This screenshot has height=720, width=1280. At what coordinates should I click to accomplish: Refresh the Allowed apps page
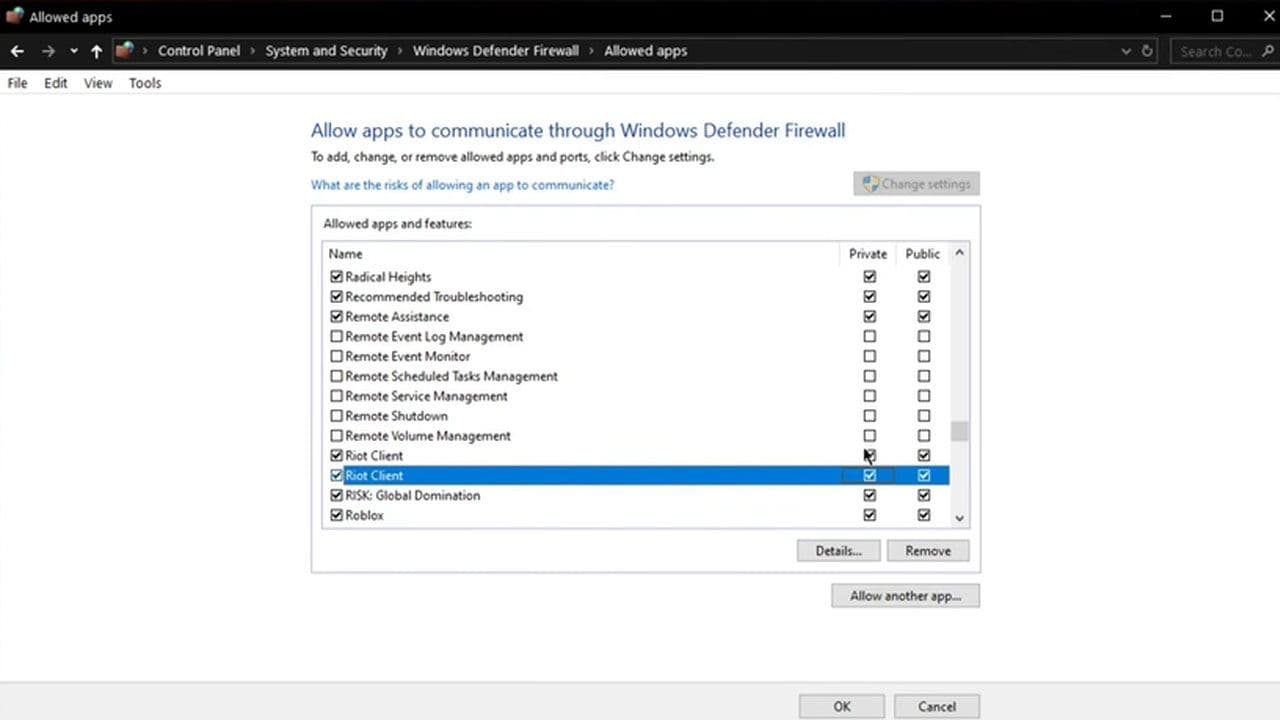(x=1147, y=51)
